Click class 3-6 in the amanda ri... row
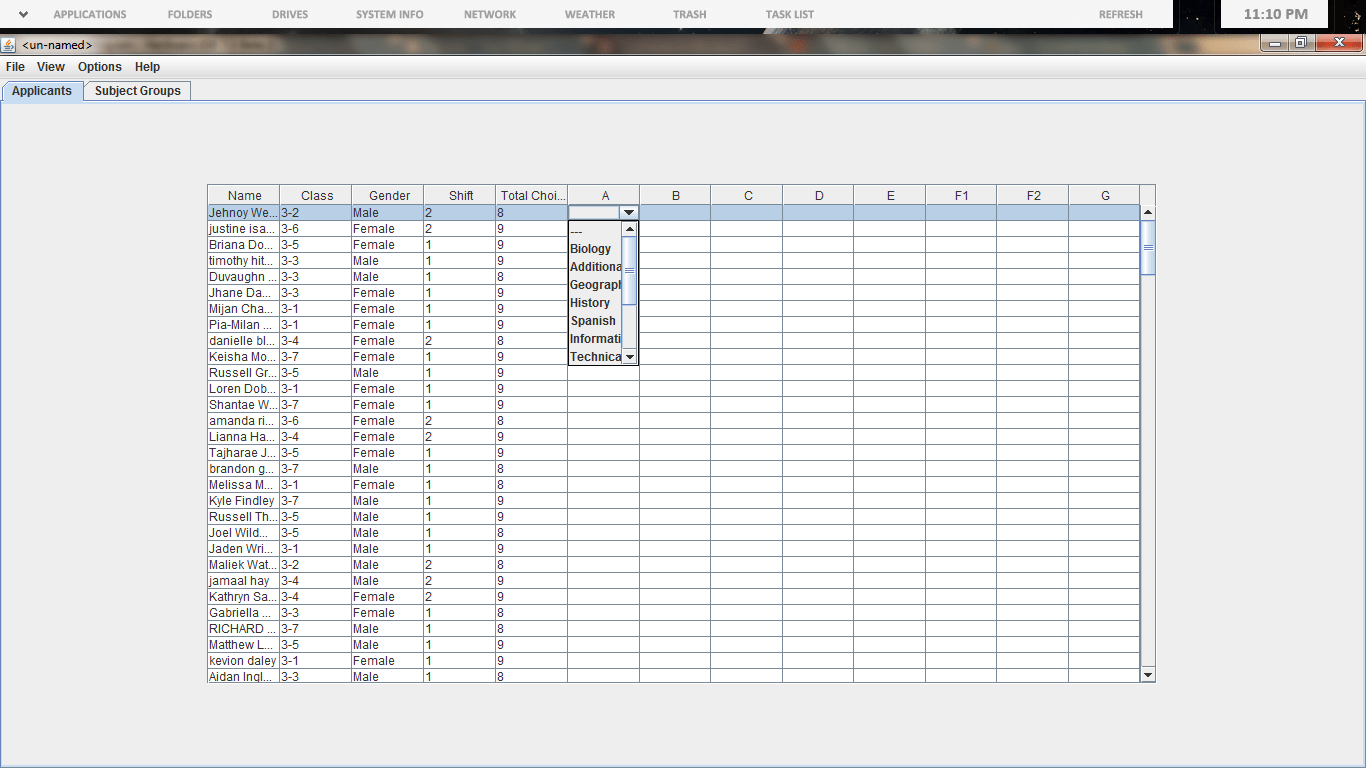The image size is (1366, 768). click(316, 421)
